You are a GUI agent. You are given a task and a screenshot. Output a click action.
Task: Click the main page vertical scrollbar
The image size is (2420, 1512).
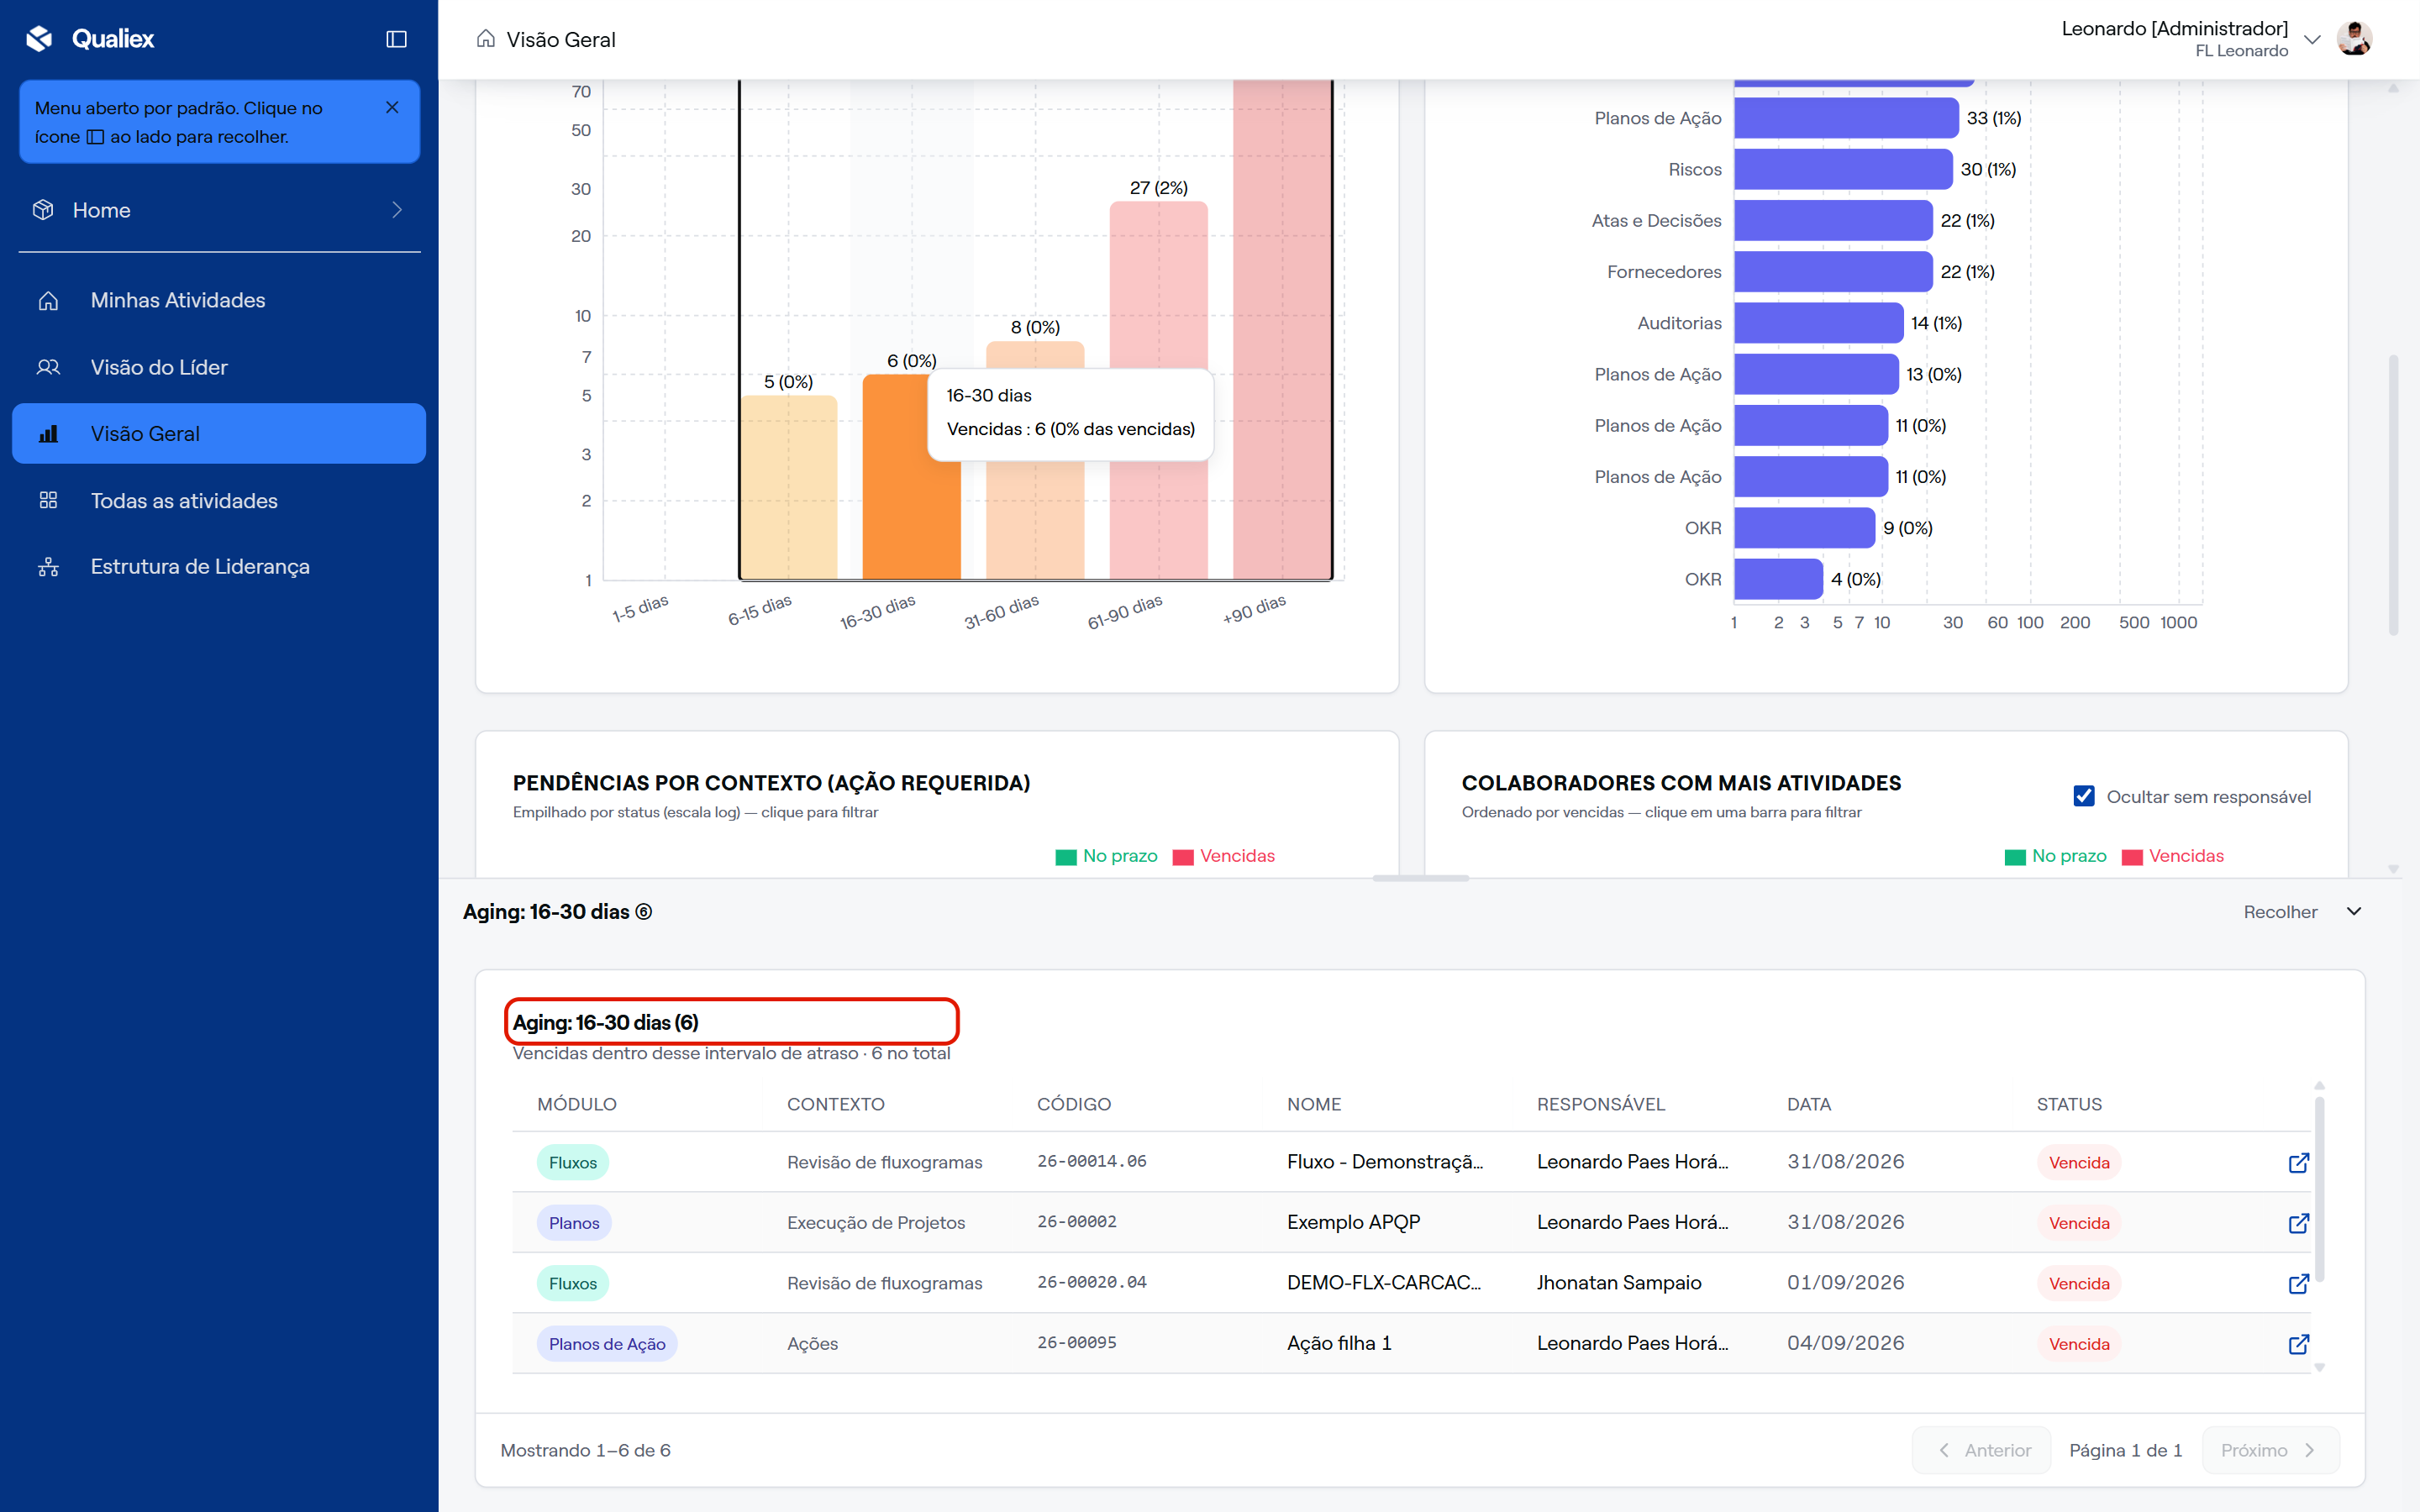coord(2393,495)
